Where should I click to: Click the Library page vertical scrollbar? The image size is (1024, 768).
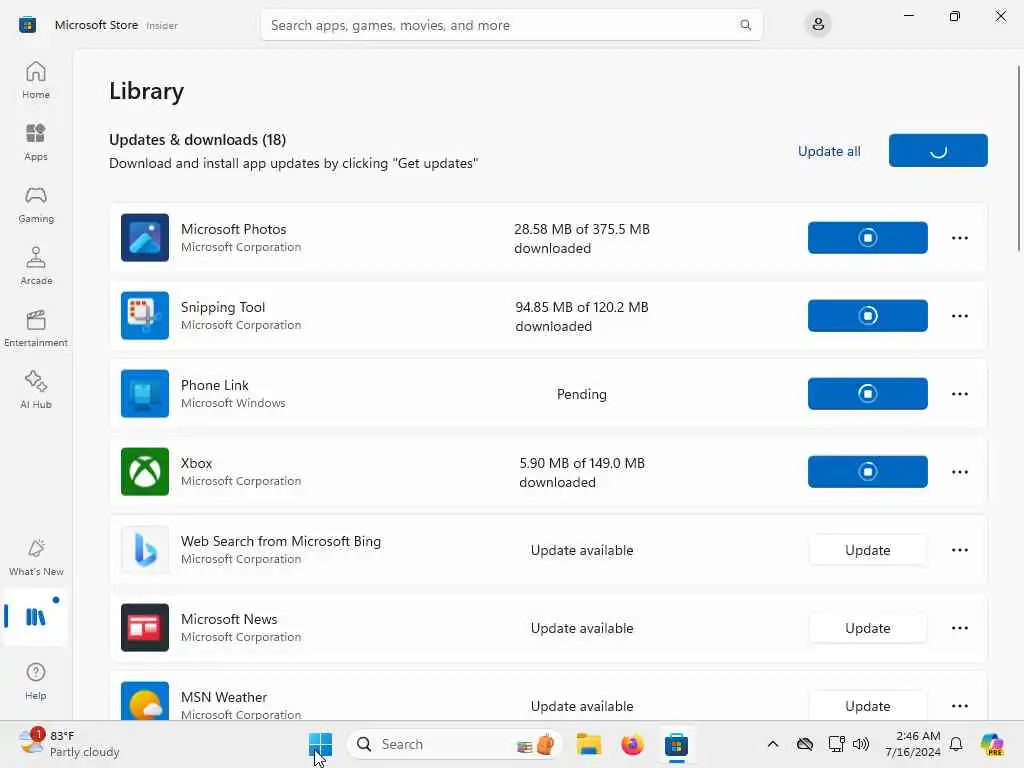(x=1019, y=157)
